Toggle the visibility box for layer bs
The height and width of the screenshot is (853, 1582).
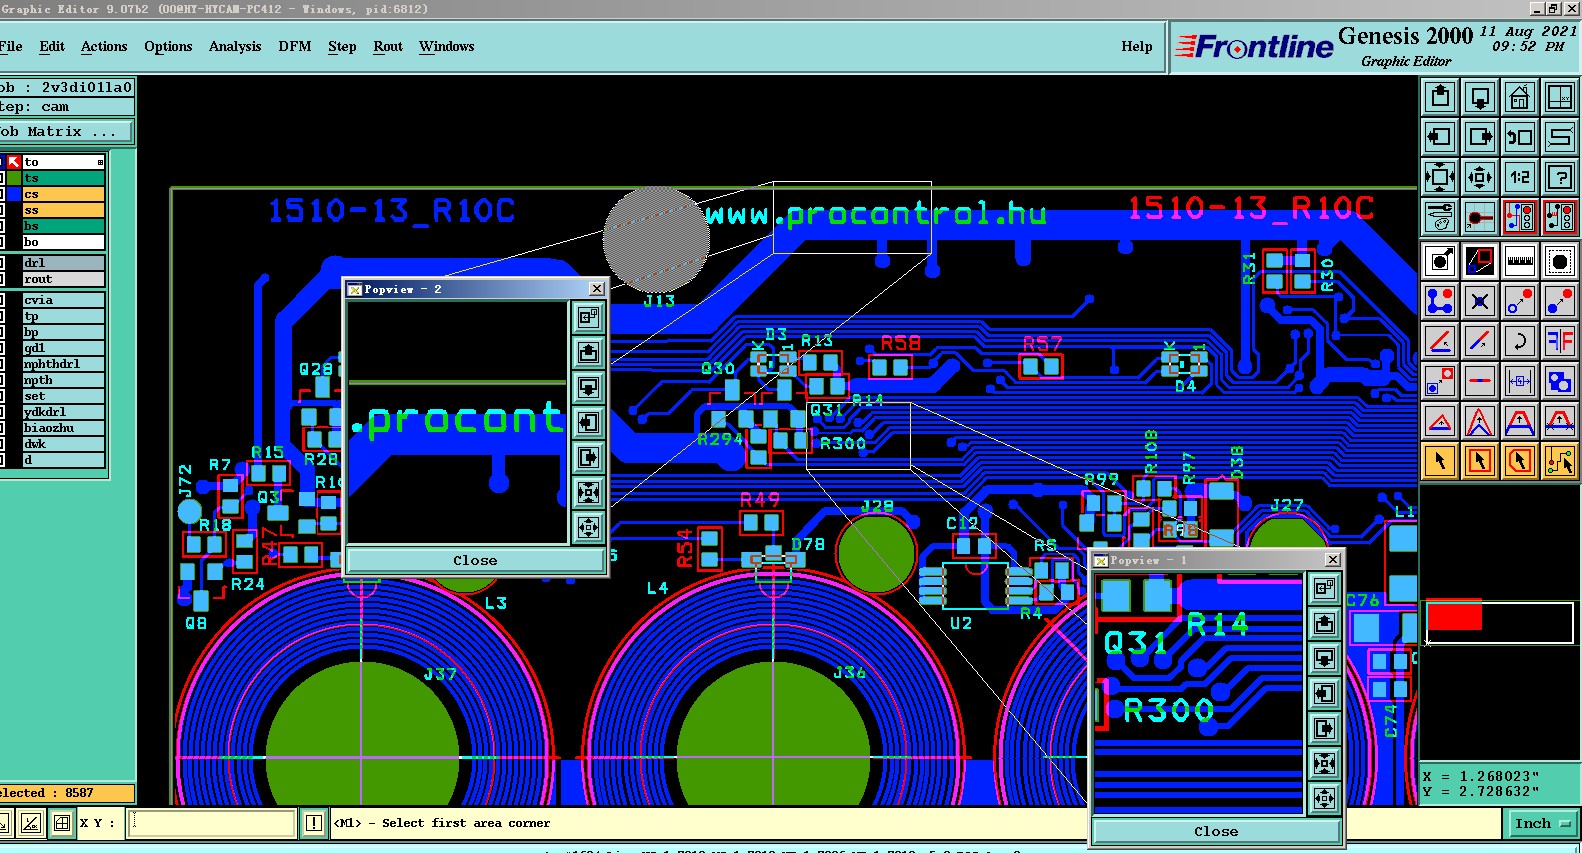(x=2, y=226)
